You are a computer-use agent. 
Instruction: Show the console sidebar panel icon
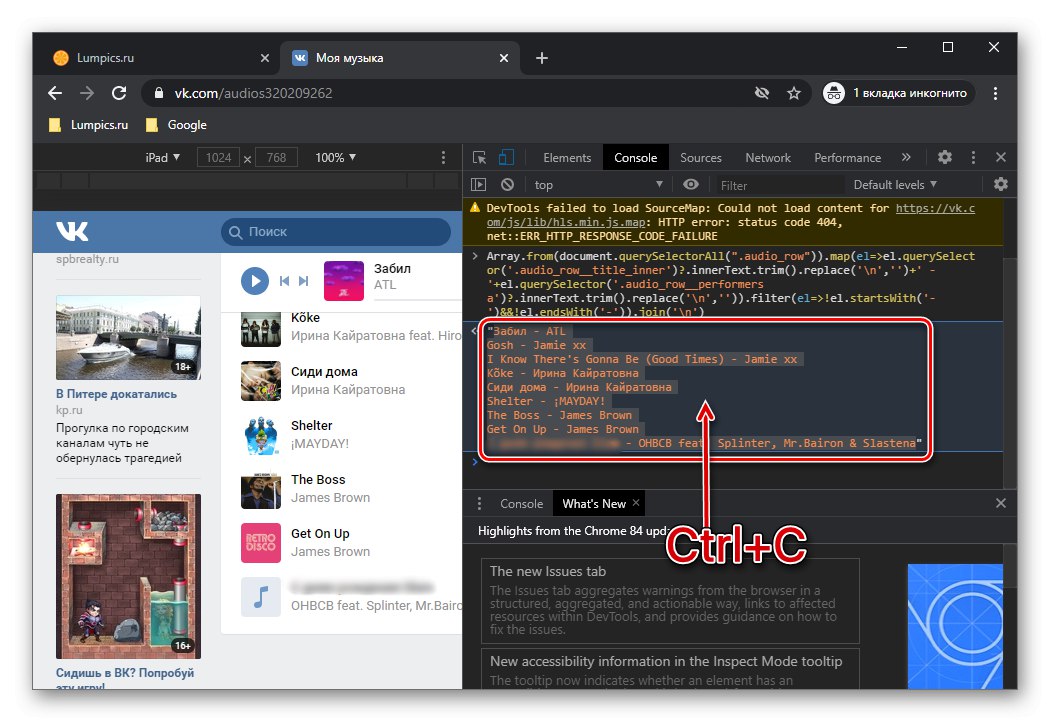[x=479, y=185]
